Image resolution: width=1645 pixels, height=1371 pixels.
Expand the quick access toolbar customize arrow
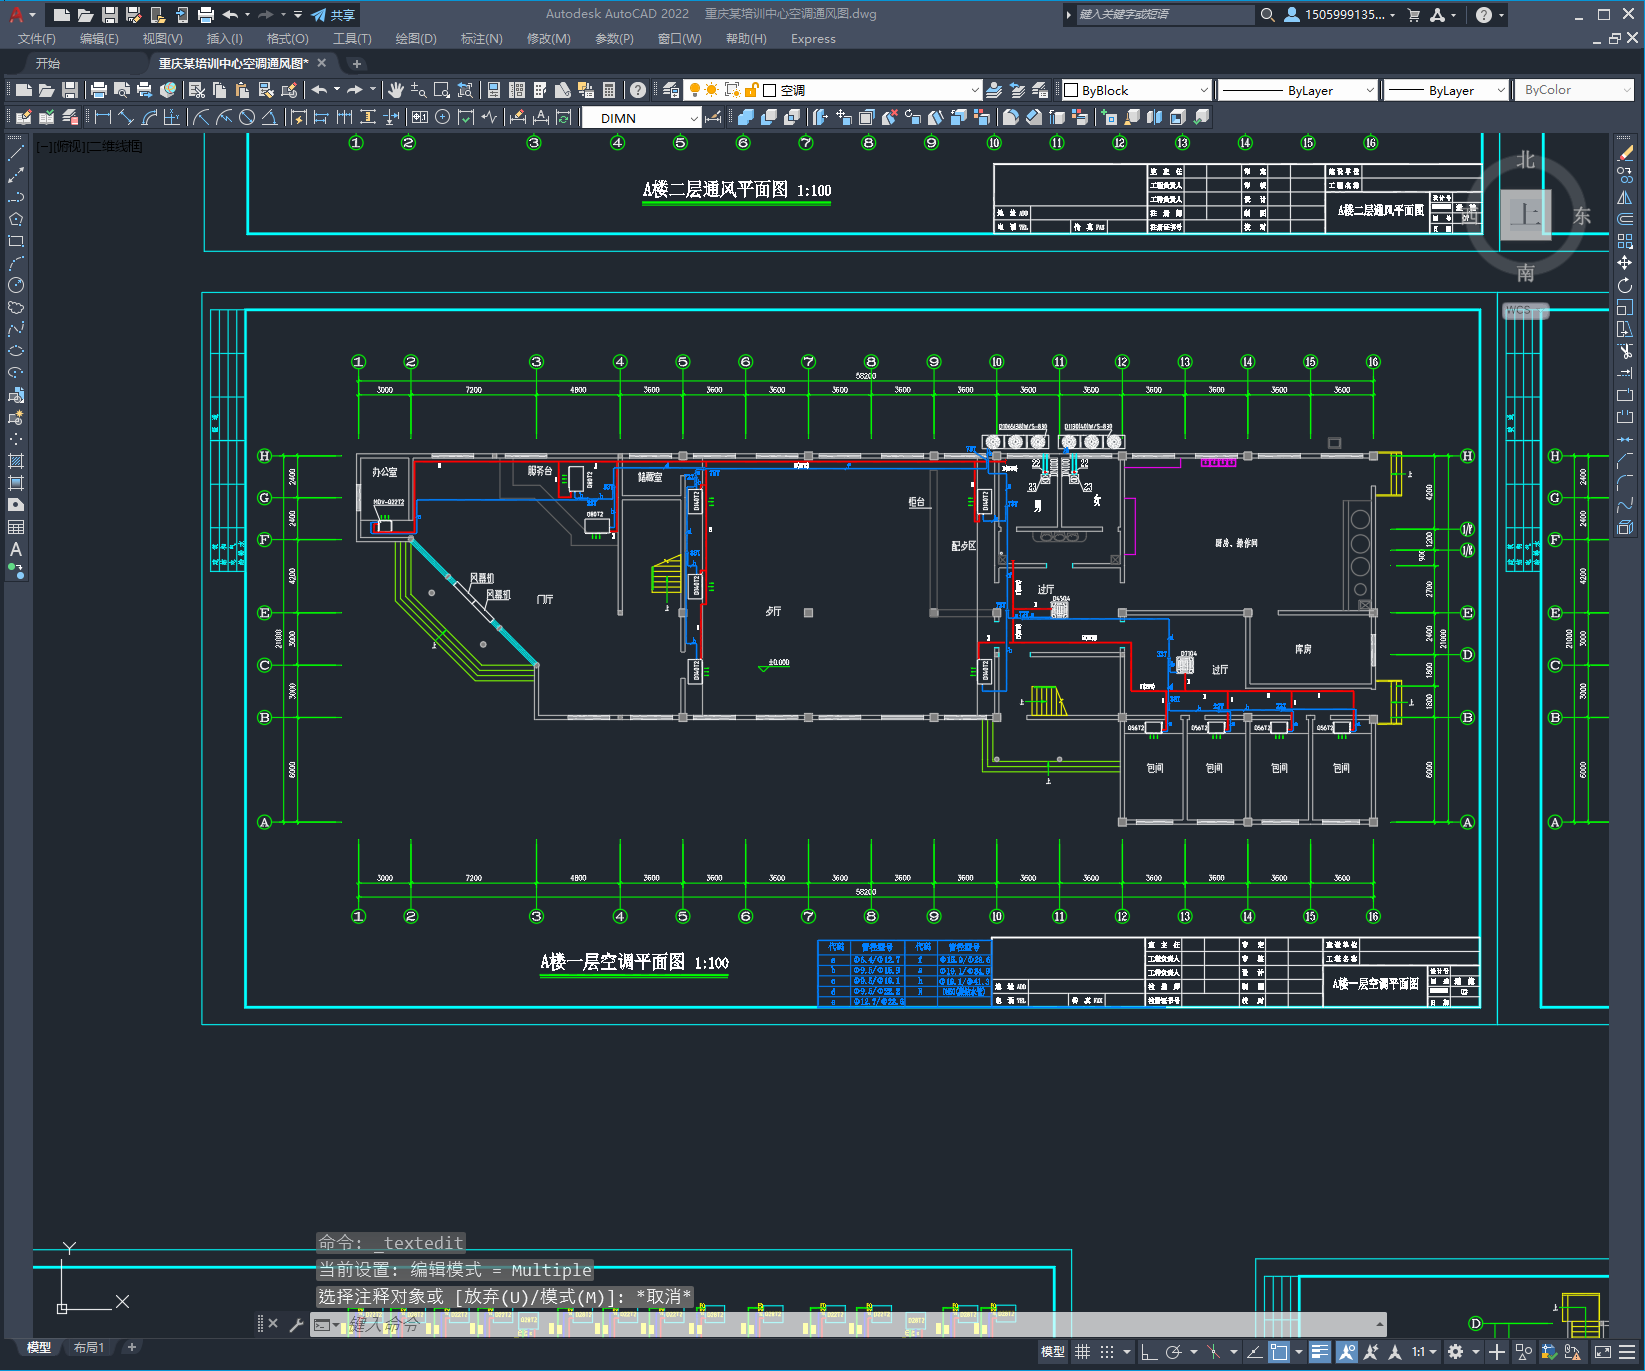[298, 15]
